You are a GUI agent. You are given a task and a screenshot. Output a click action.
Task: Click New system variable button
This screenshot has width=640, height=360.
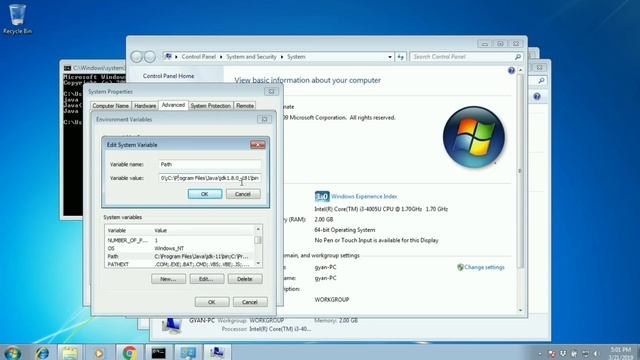pyautogui.click(x=168, y=279)
